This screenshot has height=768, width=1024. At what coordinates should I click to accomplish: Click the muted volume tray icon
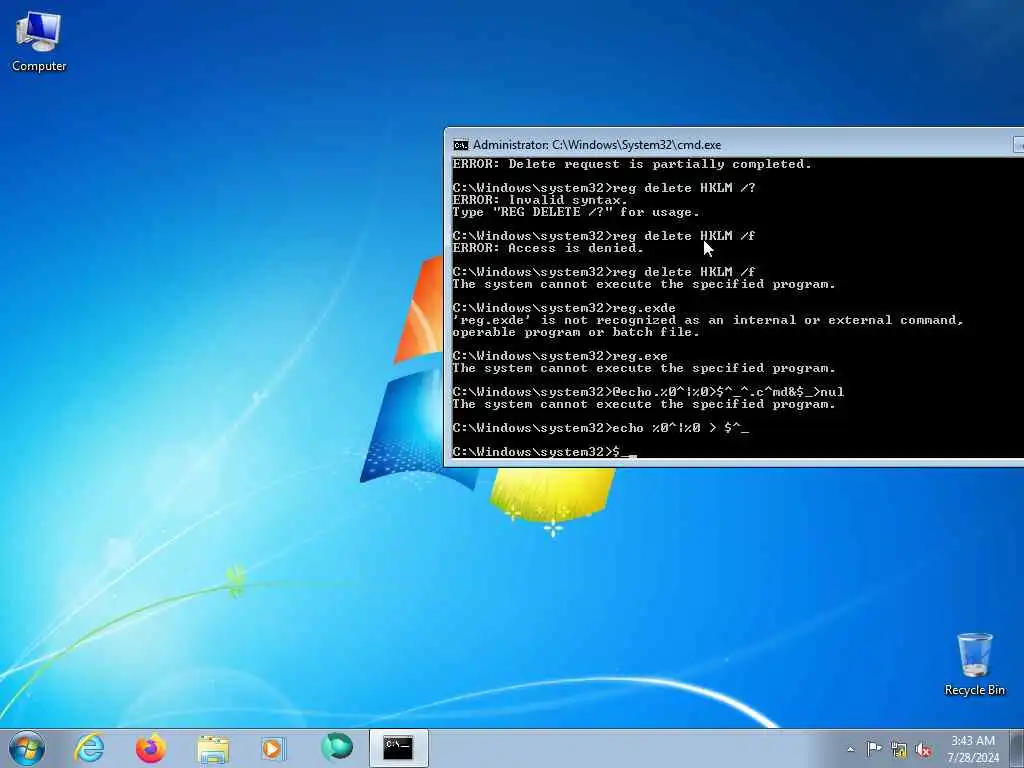coord(923,750)
